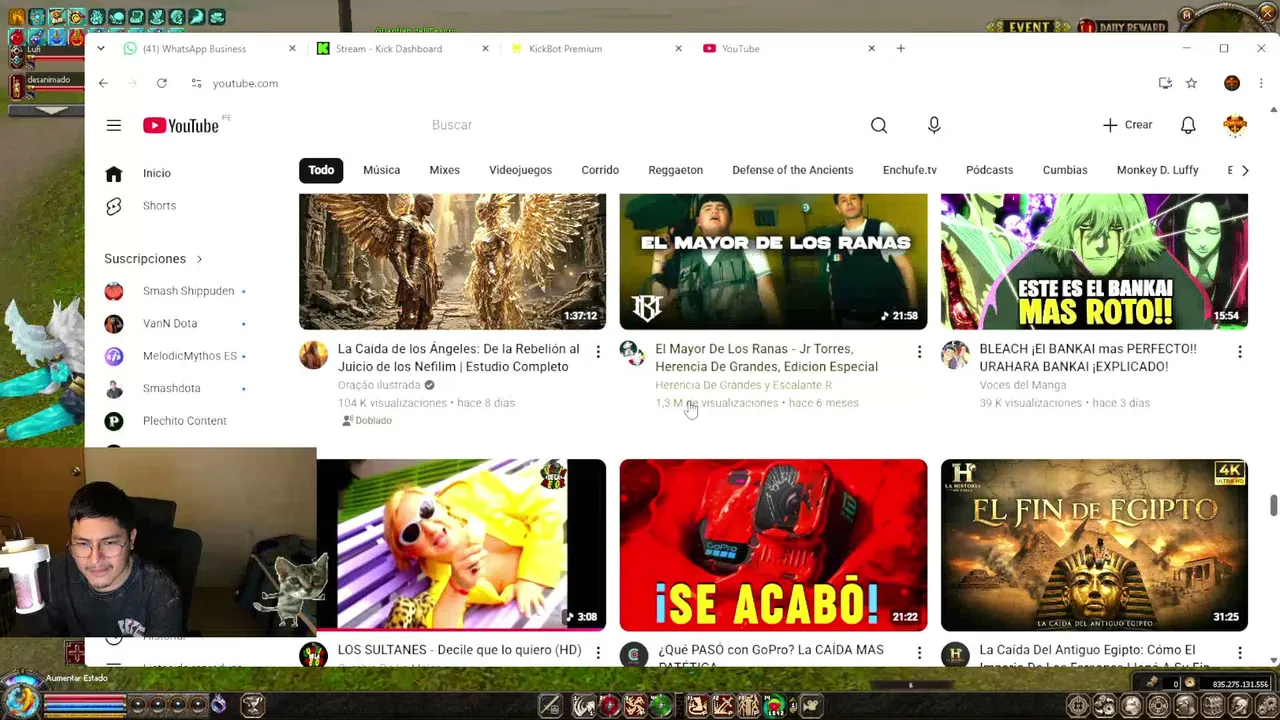Image resolution: width=1280 pixels, height=720 pixels.
Task: Click the Crear button
Action: tap(1128, 125)
